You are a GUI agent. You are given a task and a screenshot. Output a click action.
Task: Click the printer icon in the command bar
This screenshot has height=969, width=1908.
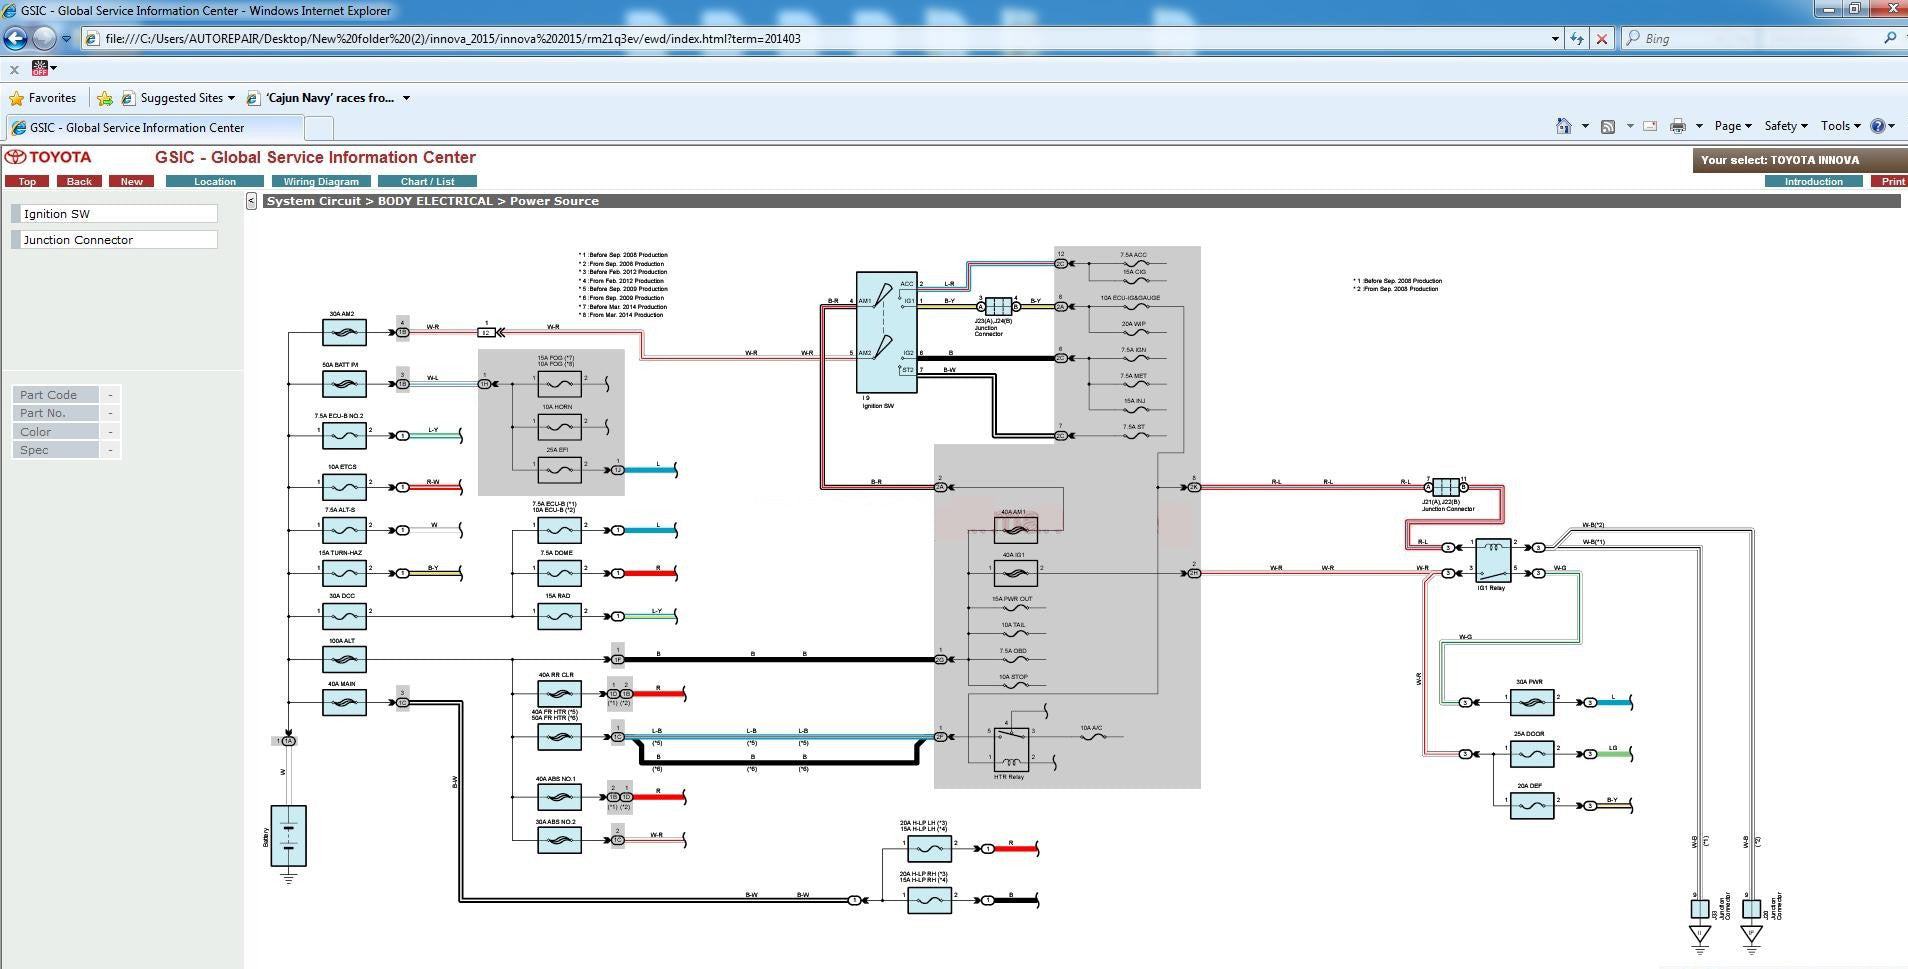point(1678,126)
